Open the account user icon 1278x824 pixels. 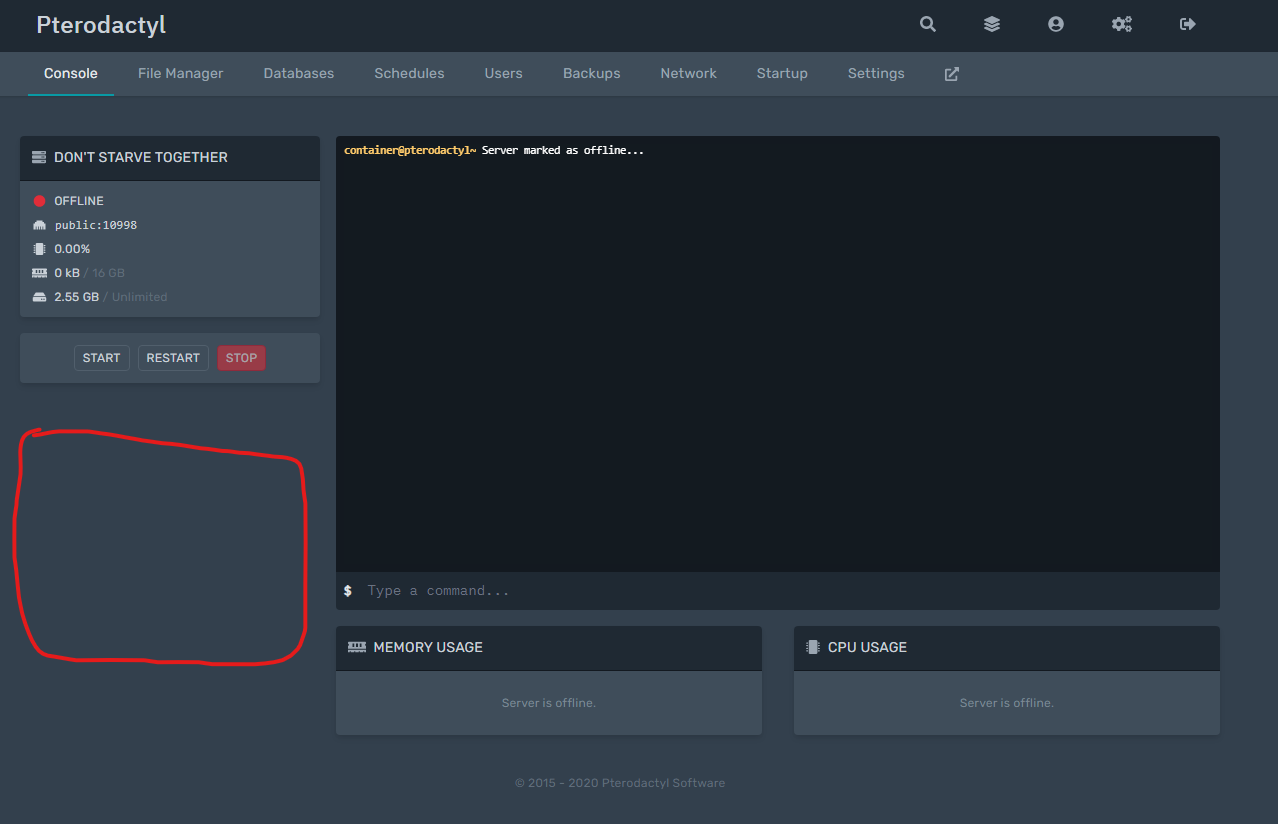(1056, 24)
